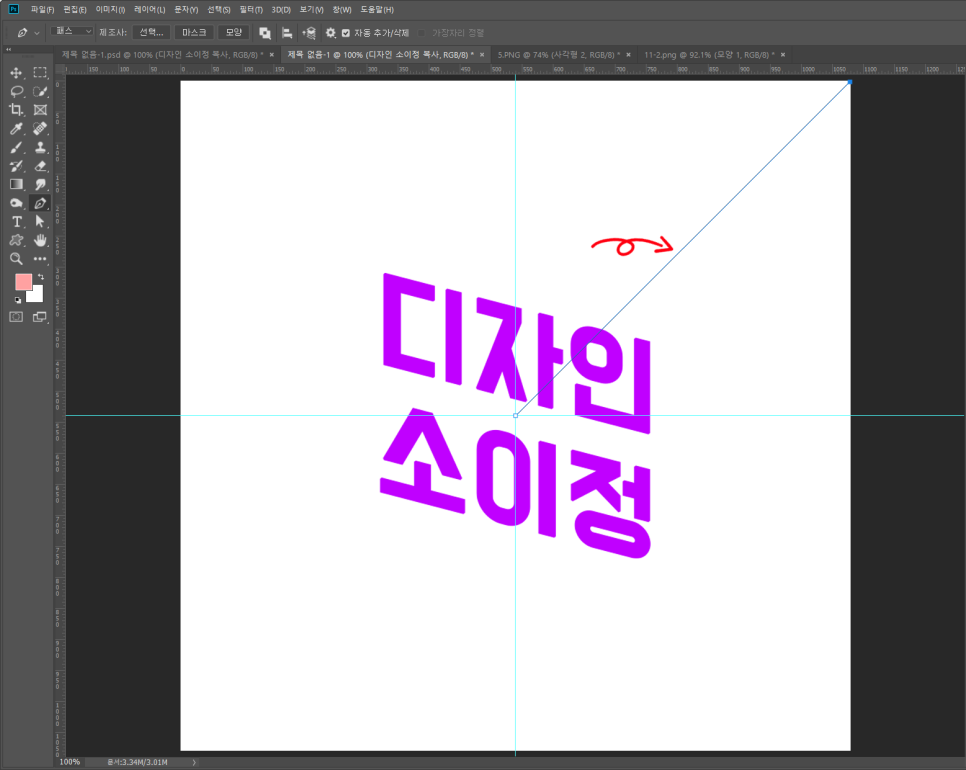Select the Eyedropper tool
966x770 pixels.
[x=16, y=129]
